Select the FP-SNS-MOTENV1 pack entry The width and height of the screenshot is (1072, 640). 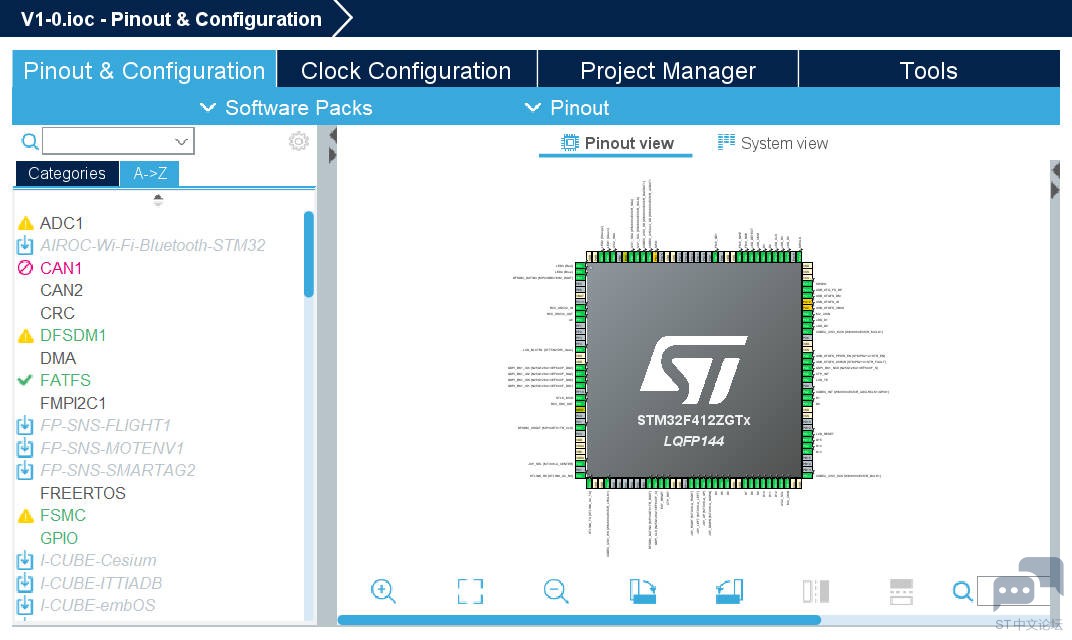pos(112,448)
